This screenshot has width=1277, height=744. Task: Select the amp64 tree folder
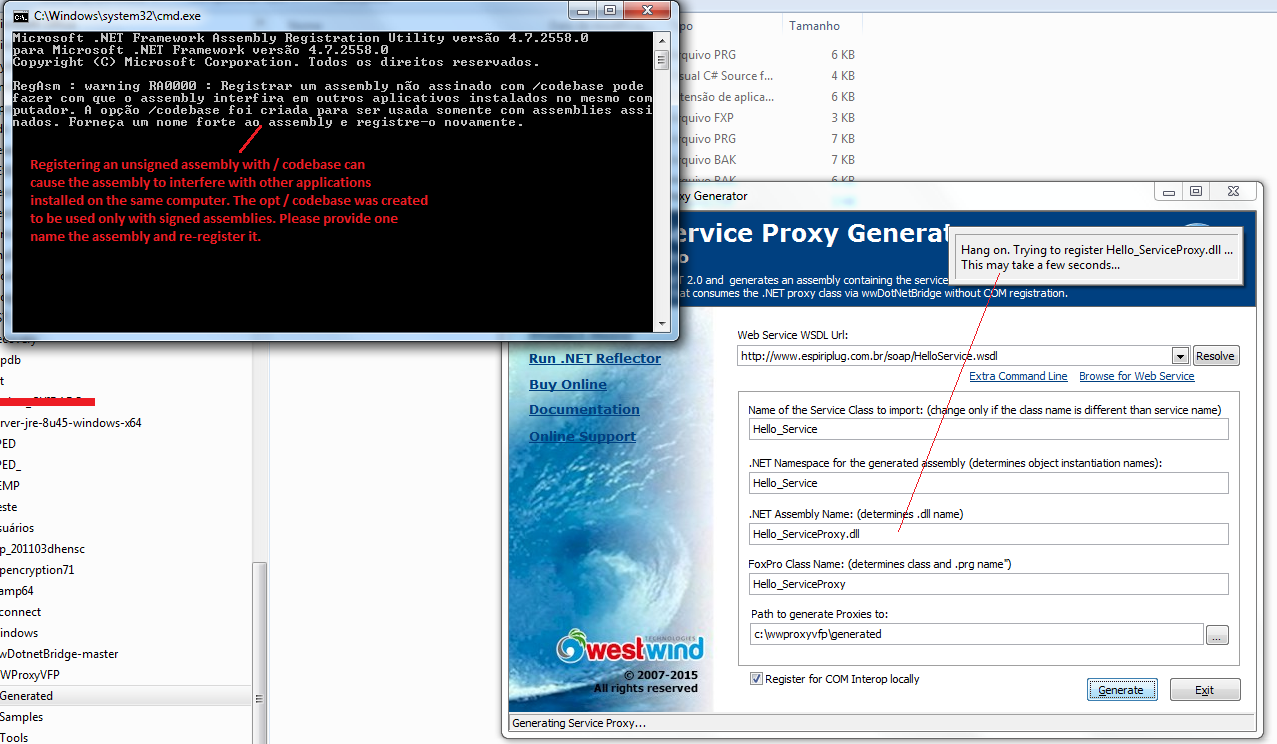pyautogui.click(x=17, y=591)
